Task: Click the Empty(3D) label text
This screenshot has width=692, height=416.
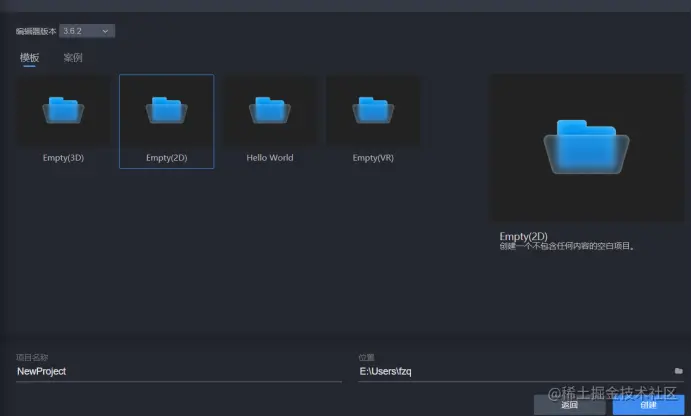Action: pyautogui.click(x=63, y=158)
